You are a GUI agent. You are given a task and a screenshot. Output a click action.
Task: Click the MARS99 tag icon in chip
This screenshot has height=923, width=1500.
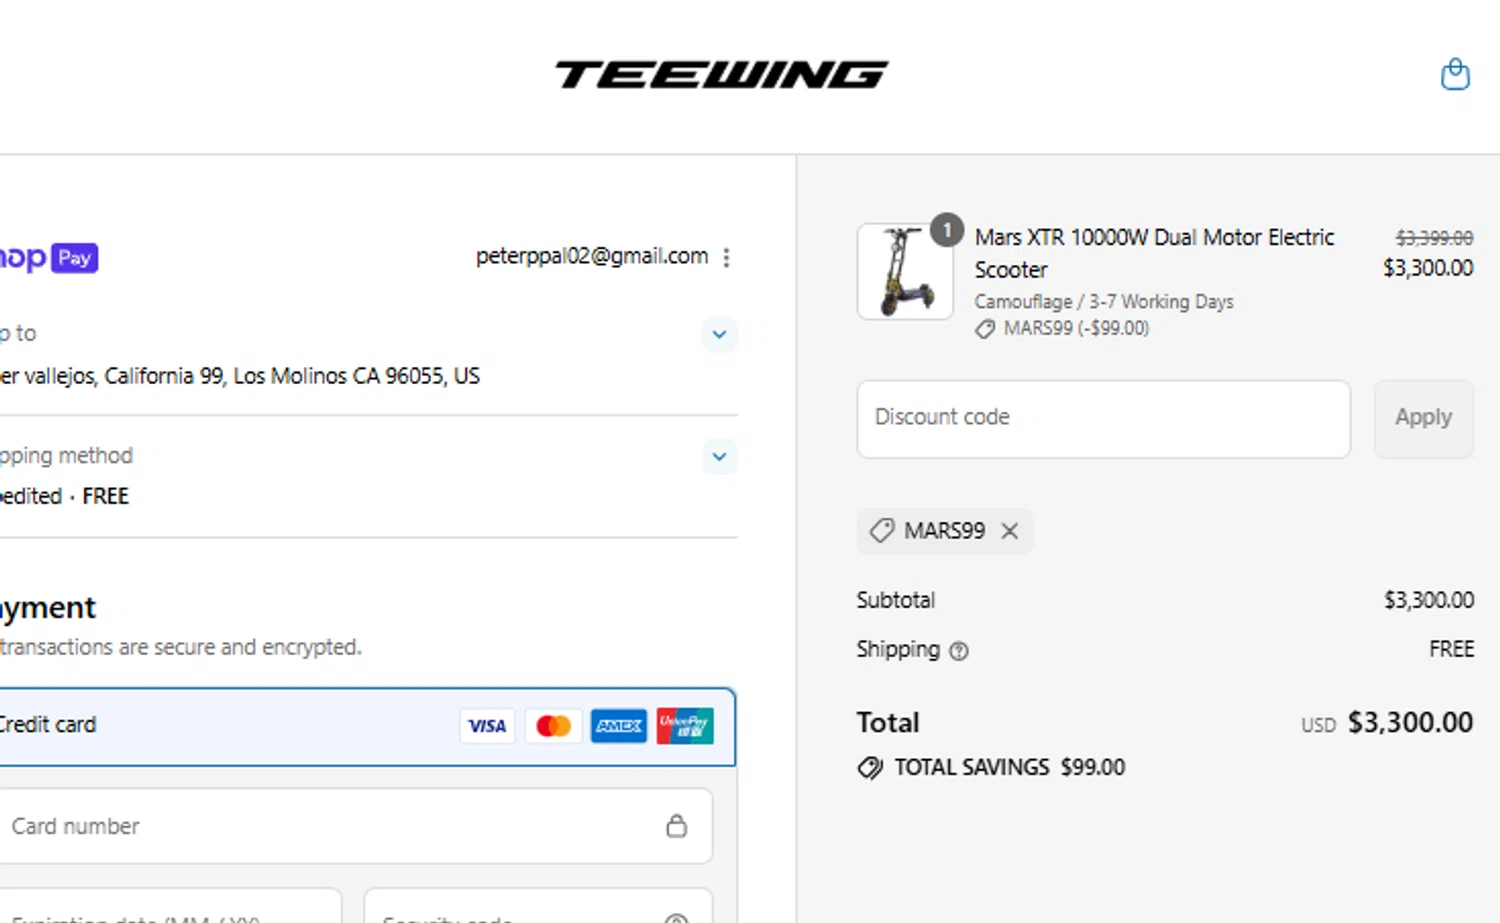click(x=882, y=531)
